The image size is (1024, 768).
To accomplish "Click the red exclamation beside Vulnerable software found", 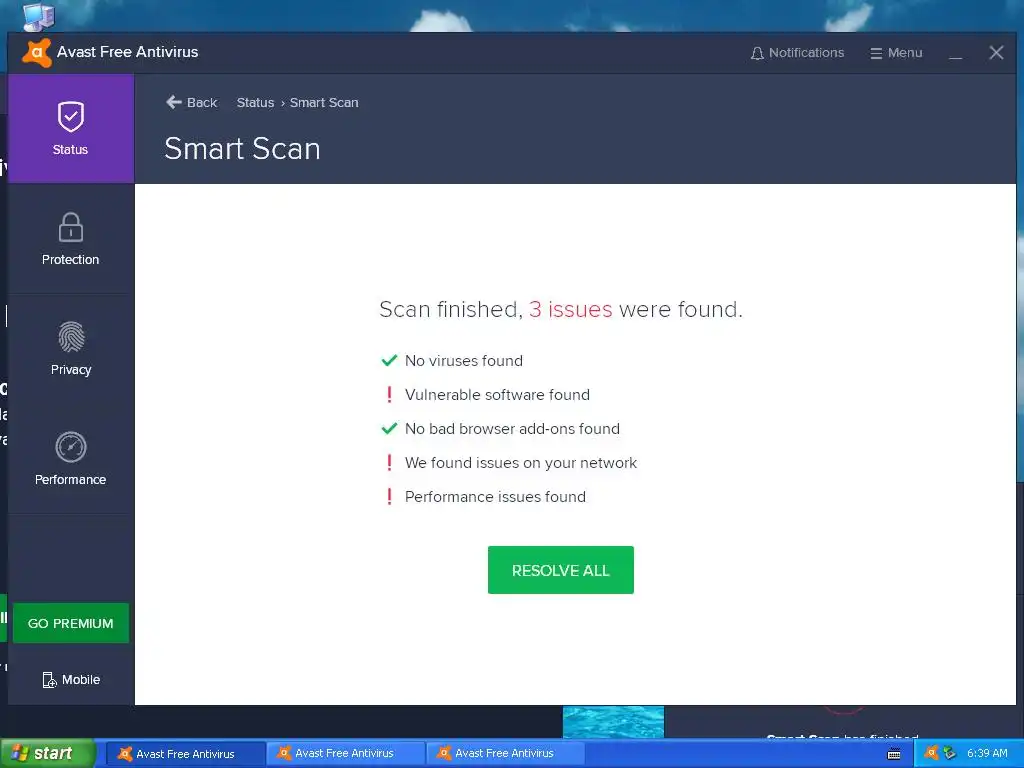I will [x=389, y=394].
